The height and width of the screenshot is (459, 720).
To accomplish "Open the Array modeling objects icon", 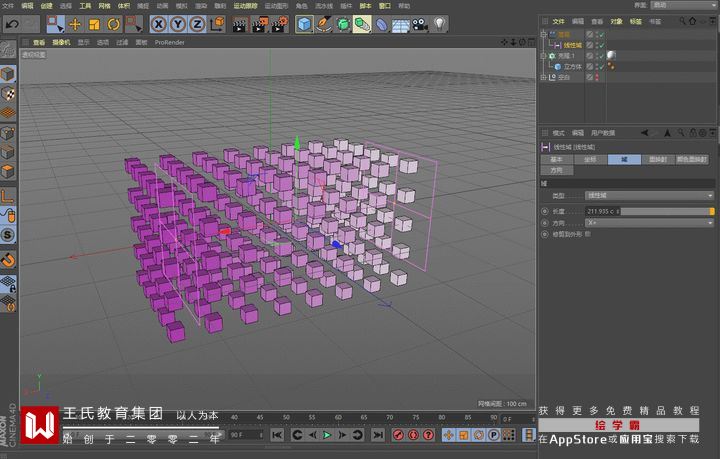I will (x=362, y=24).
